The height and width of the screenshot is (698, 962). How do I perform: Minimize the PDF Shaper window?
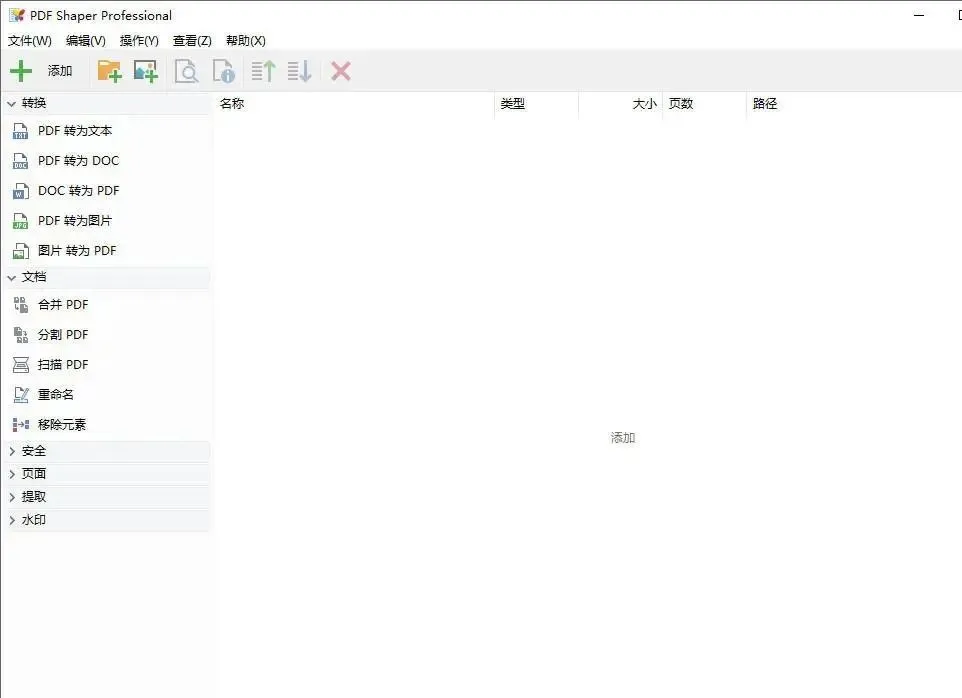pyautogui.click(x=919, y=15)
